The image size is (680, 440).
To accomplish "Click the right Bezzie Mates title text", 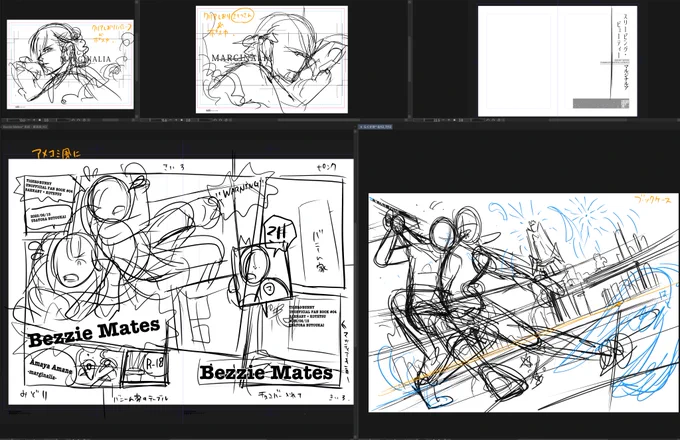I will [266, 373].
